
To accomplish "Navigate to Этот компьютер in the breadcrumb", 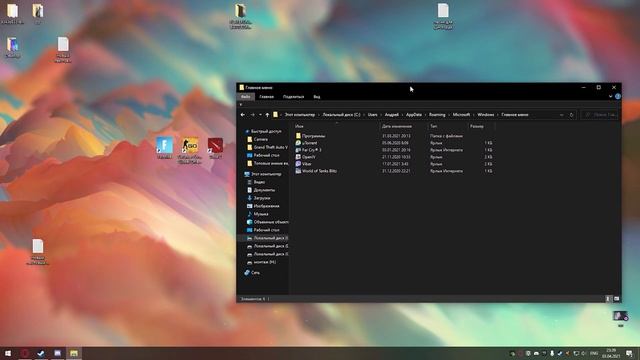I will point(300,115).
